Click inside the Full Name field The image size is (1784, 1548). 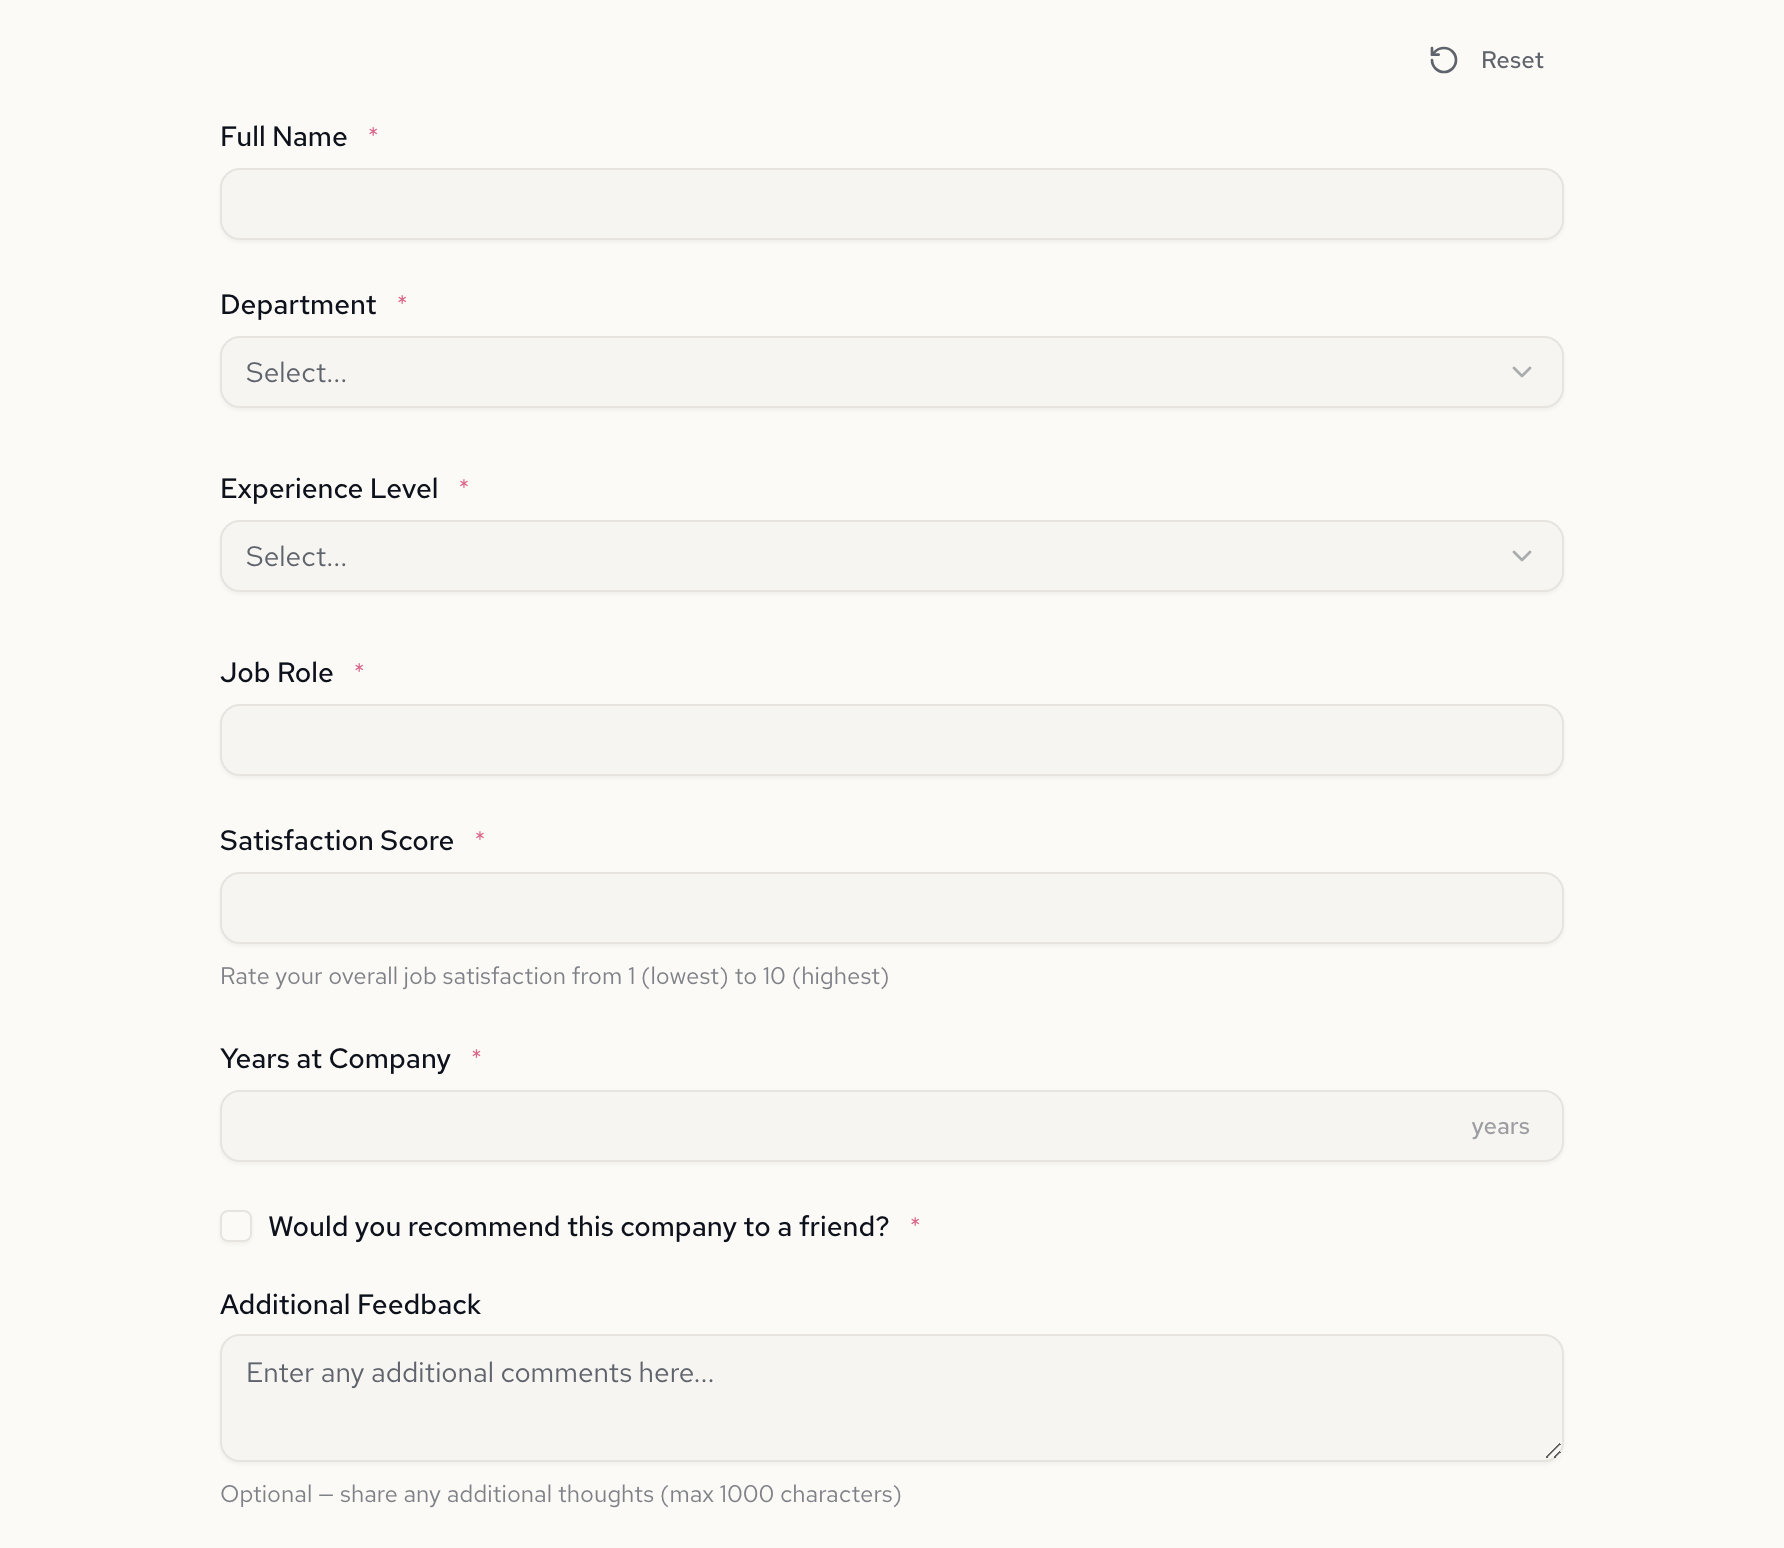tap(890, 203)
